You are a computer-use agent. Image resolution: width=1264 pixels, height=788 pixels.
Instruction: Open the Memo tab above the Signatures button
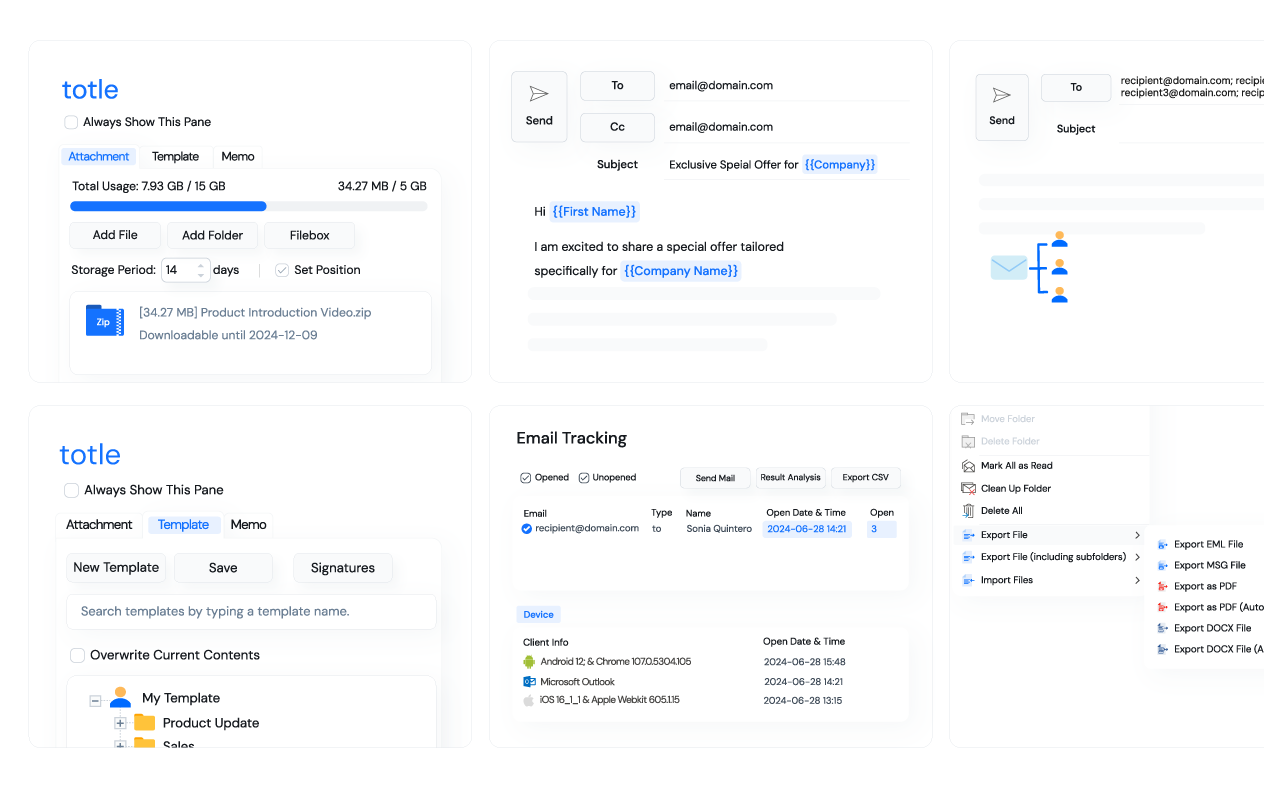click(x=249, y=525)
